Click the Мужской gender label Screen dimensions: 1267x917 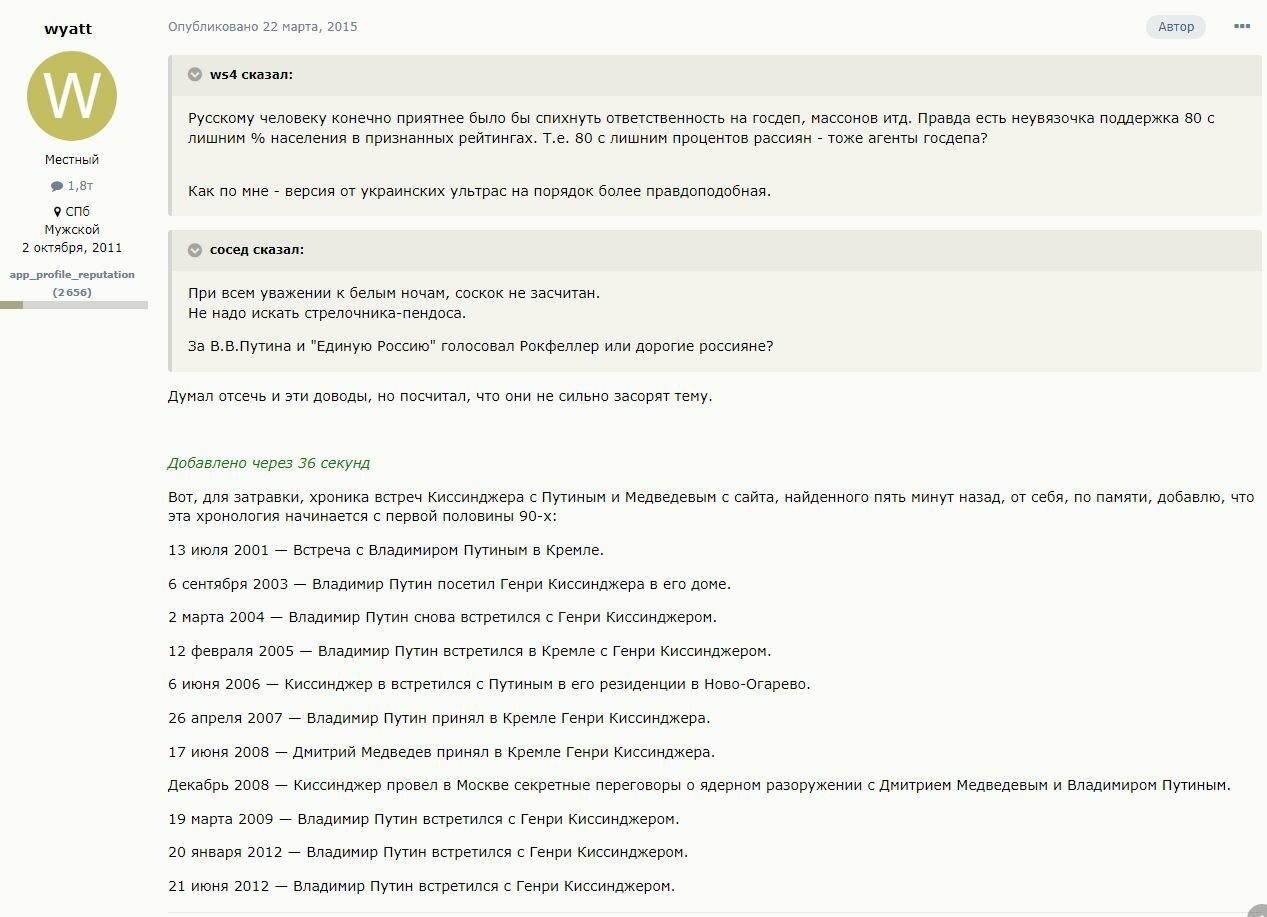pos(72,230)
